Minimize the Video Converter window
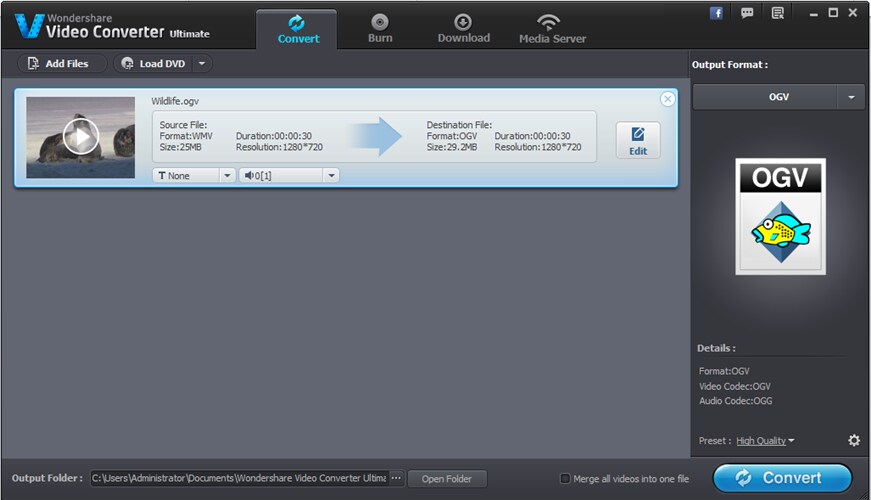Viewport: 871px width, 500px height. pos(813,13)
